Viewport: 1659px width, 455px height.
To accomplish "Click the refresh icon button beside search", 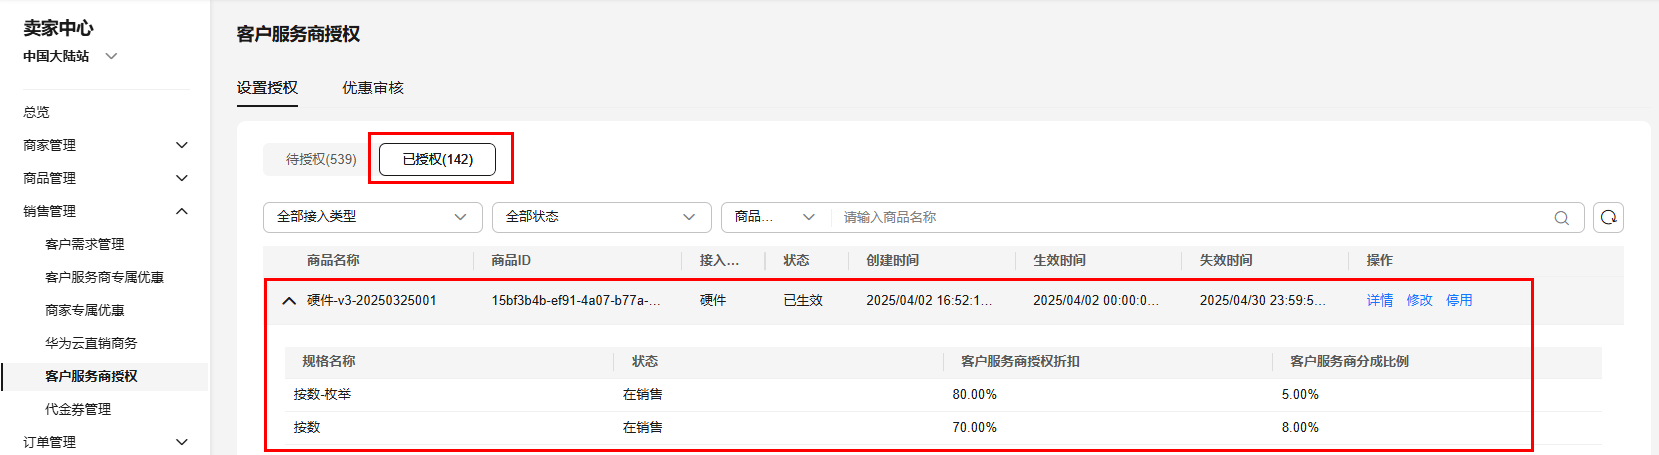I will point(1608,217).
